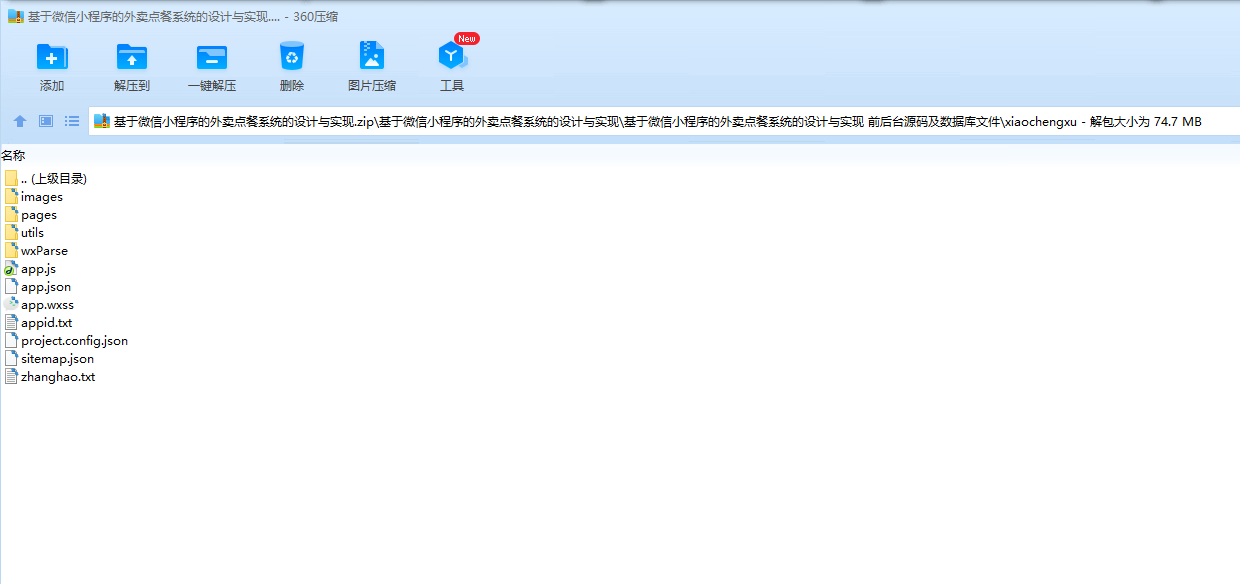Viewport: 1240px width, 584px height.
Task: Select the pages folder icon
Action: (11, 214)
